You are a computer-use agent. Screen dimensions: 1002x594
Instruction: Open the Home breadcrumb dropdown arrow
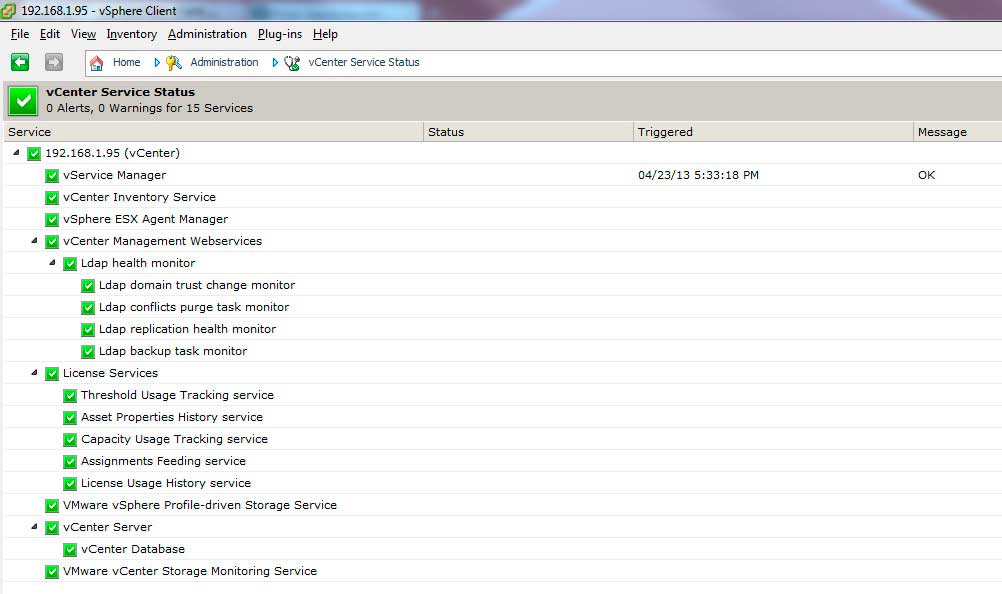157,63
